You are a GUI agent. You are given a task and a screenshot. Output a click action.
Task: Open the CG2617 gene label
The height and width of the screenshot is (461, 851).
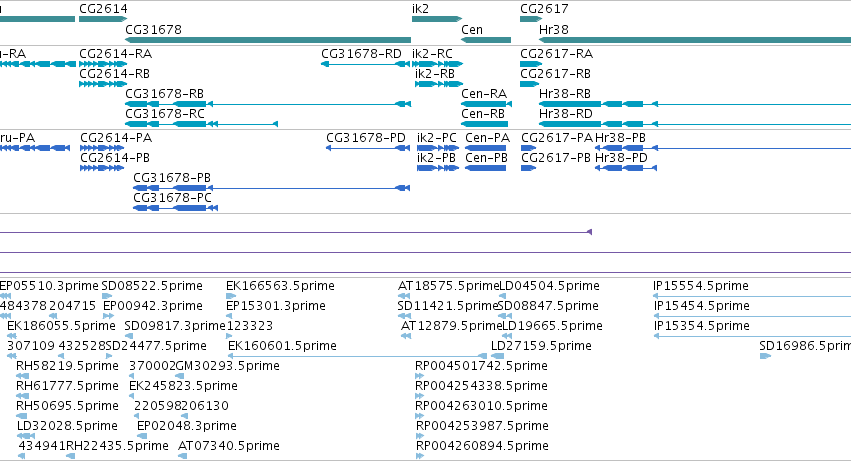(544, 9)
